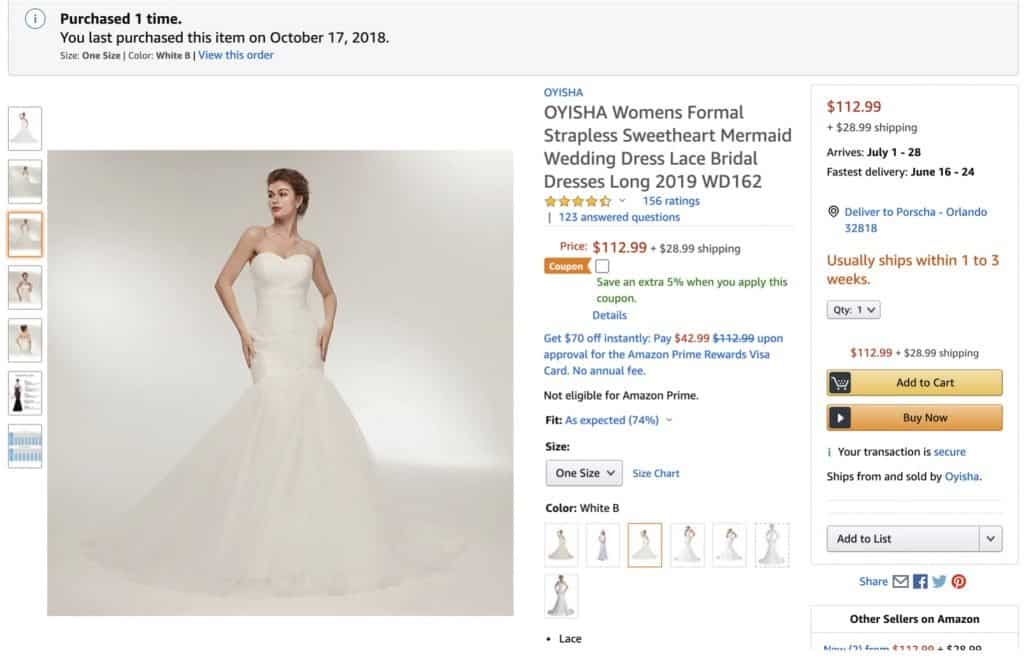The width and height of the screenshot is (1024, 663).
Task: Click the location pin delivery icon
Action: coord(833,212)
